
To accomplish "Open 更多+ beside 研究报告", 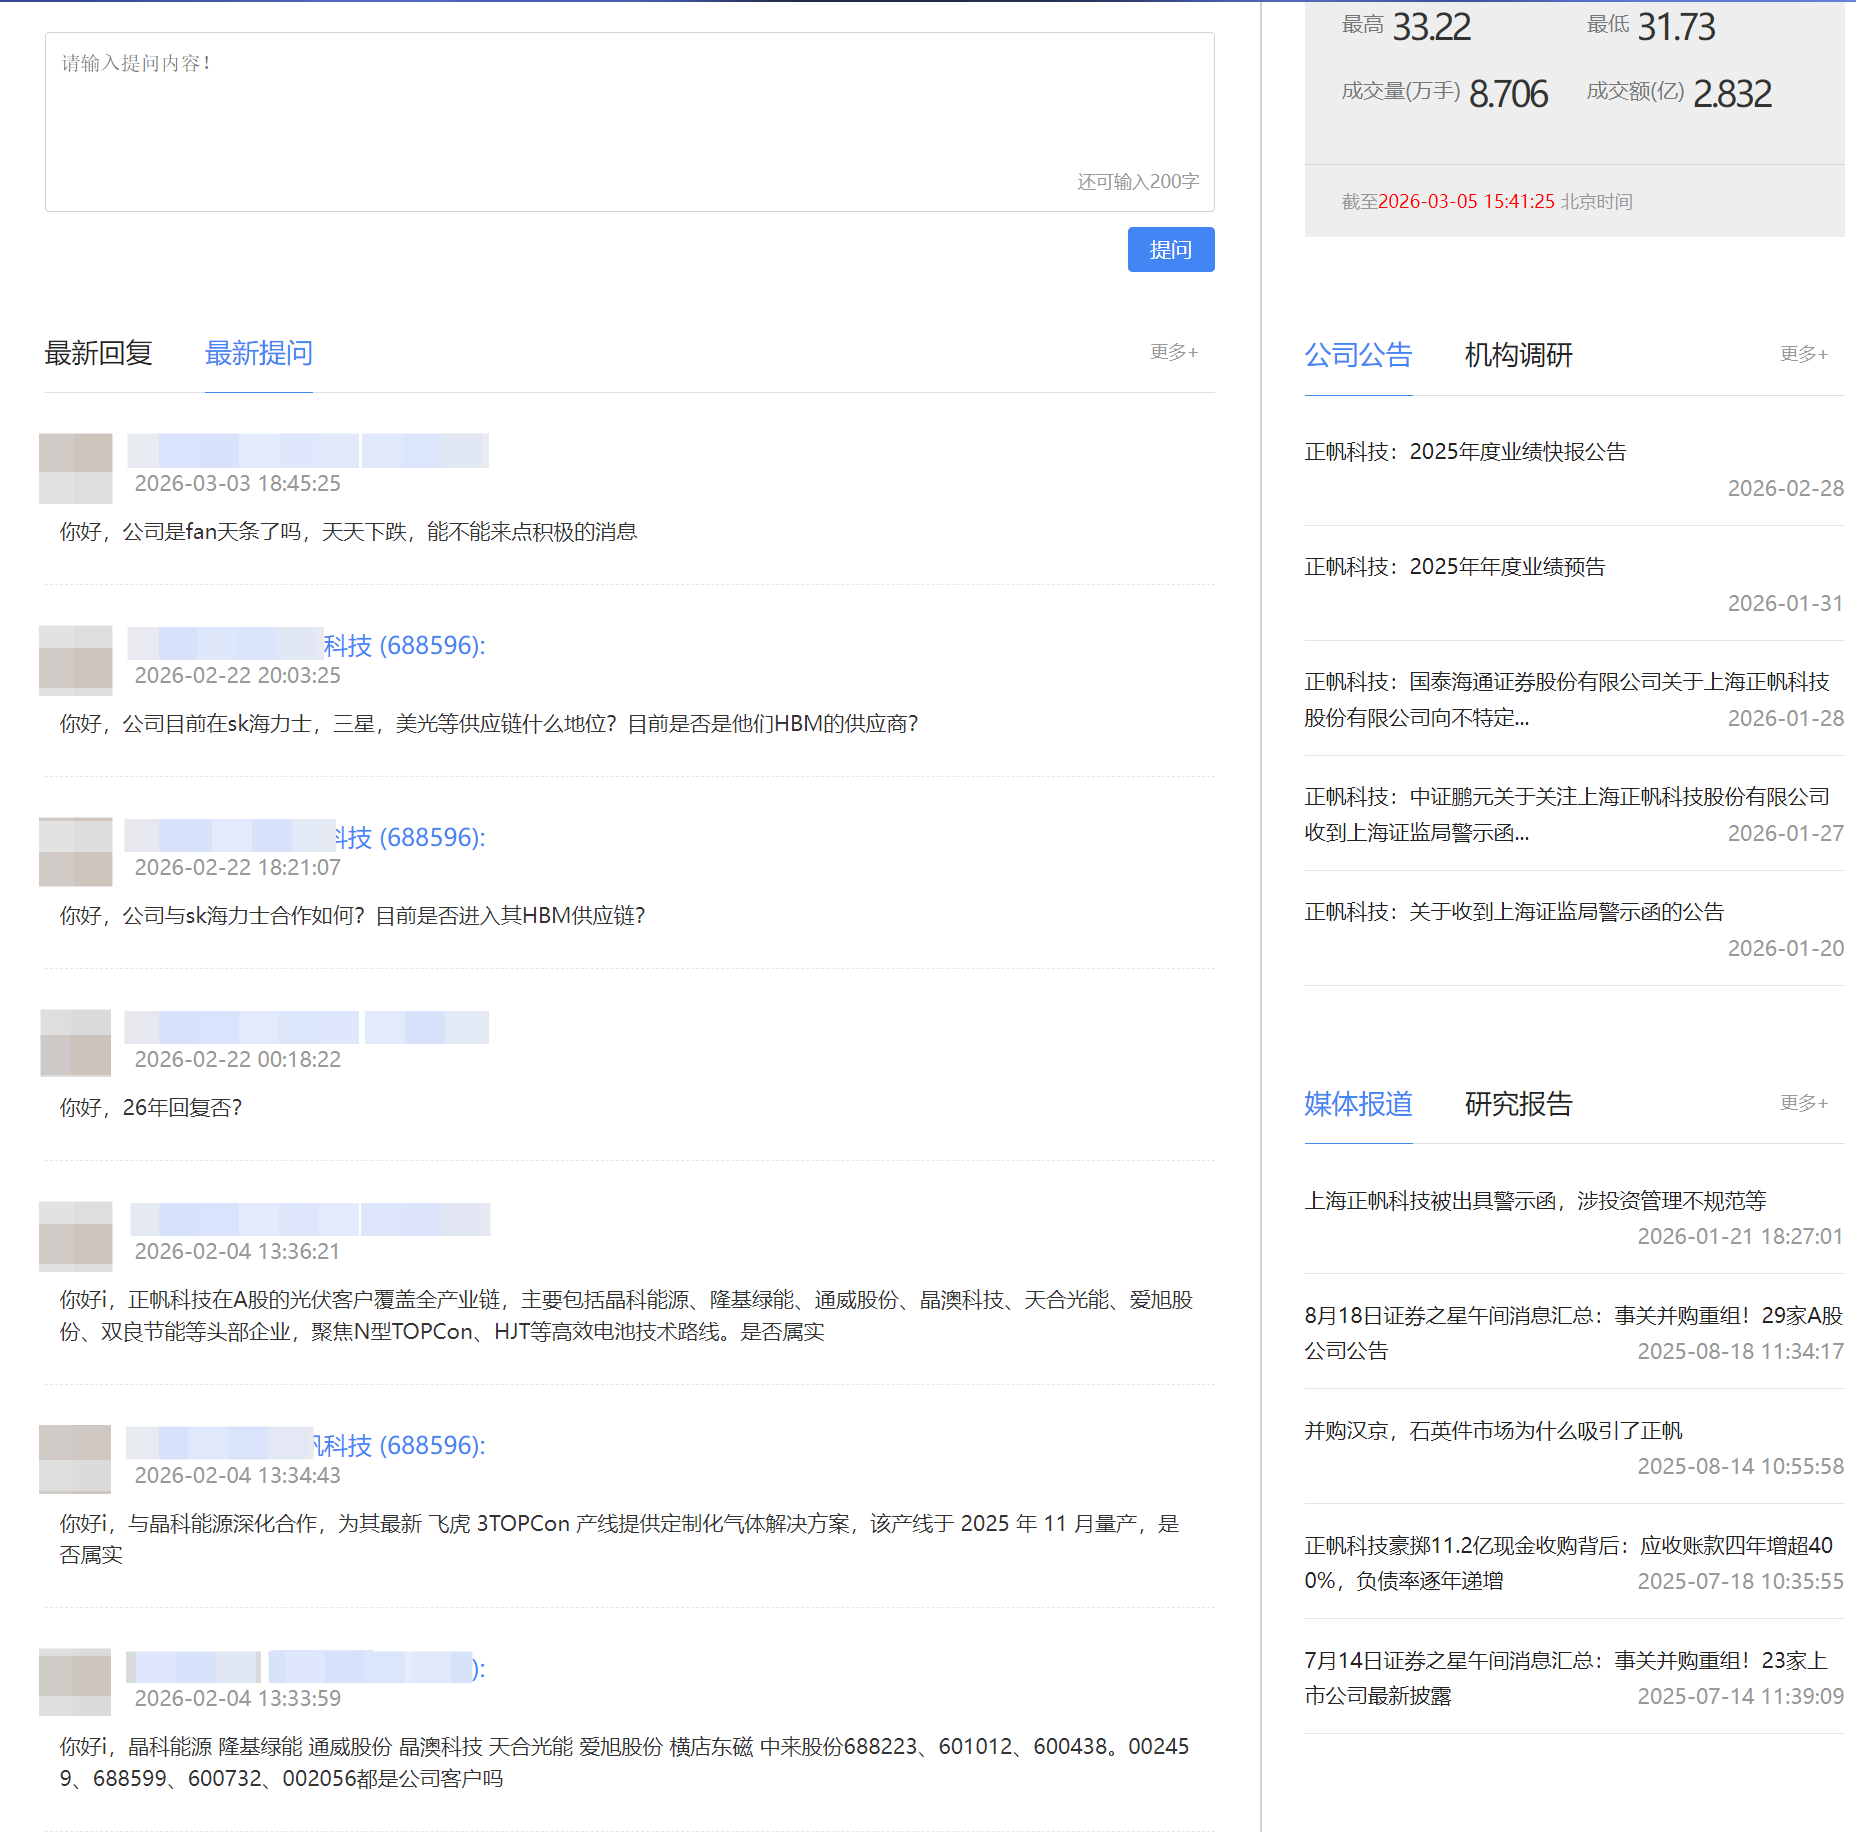I will click(x=1804, y=1103).
